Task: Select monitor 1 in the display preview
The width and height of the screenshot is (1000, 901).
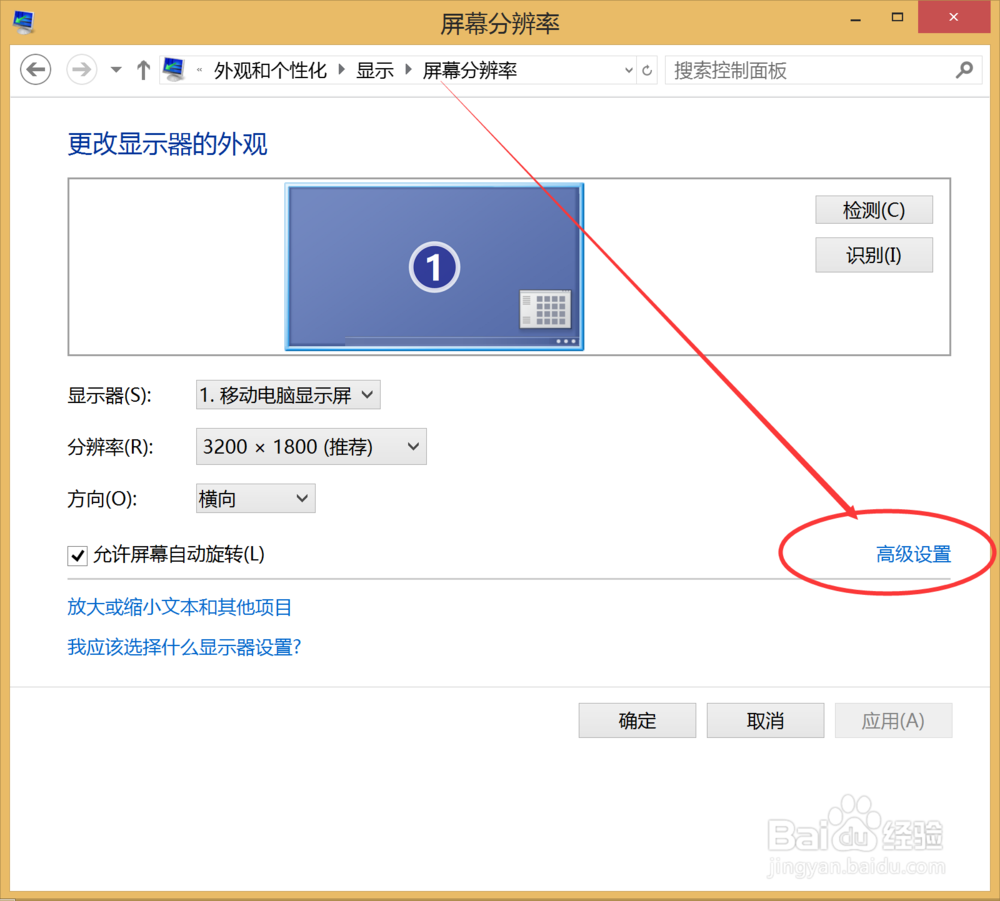Action: 433,265
